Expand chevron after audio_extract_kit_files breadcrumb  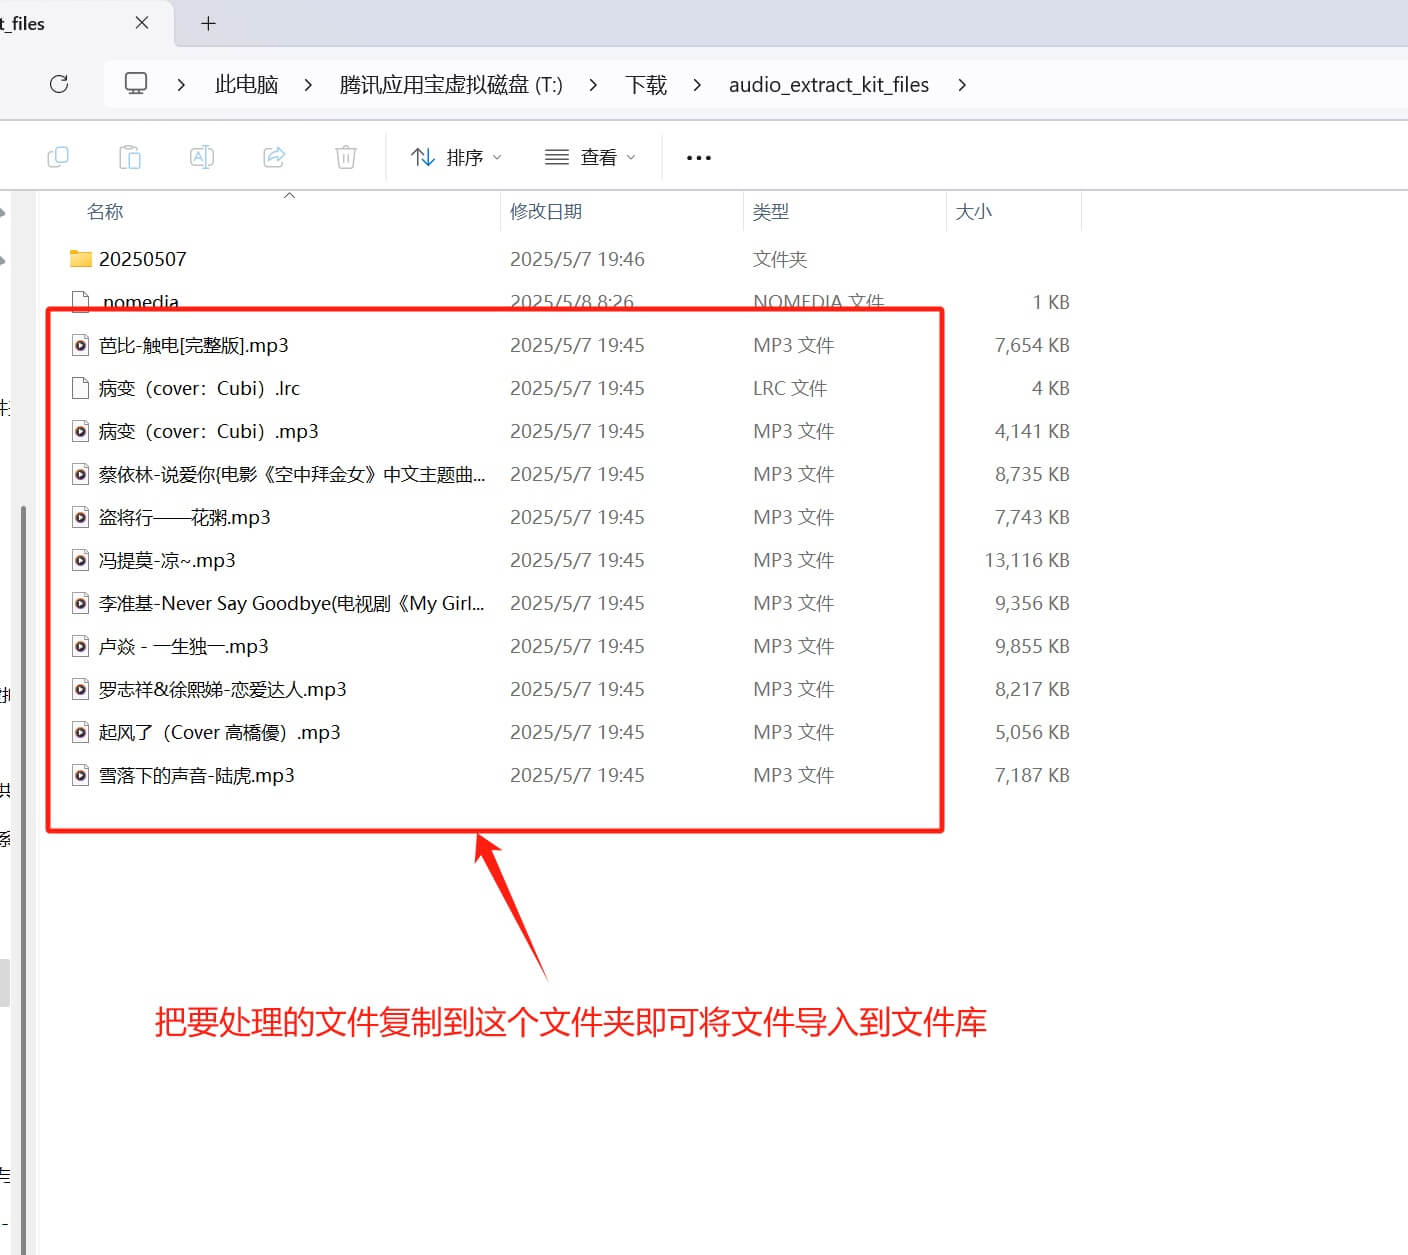962,85
